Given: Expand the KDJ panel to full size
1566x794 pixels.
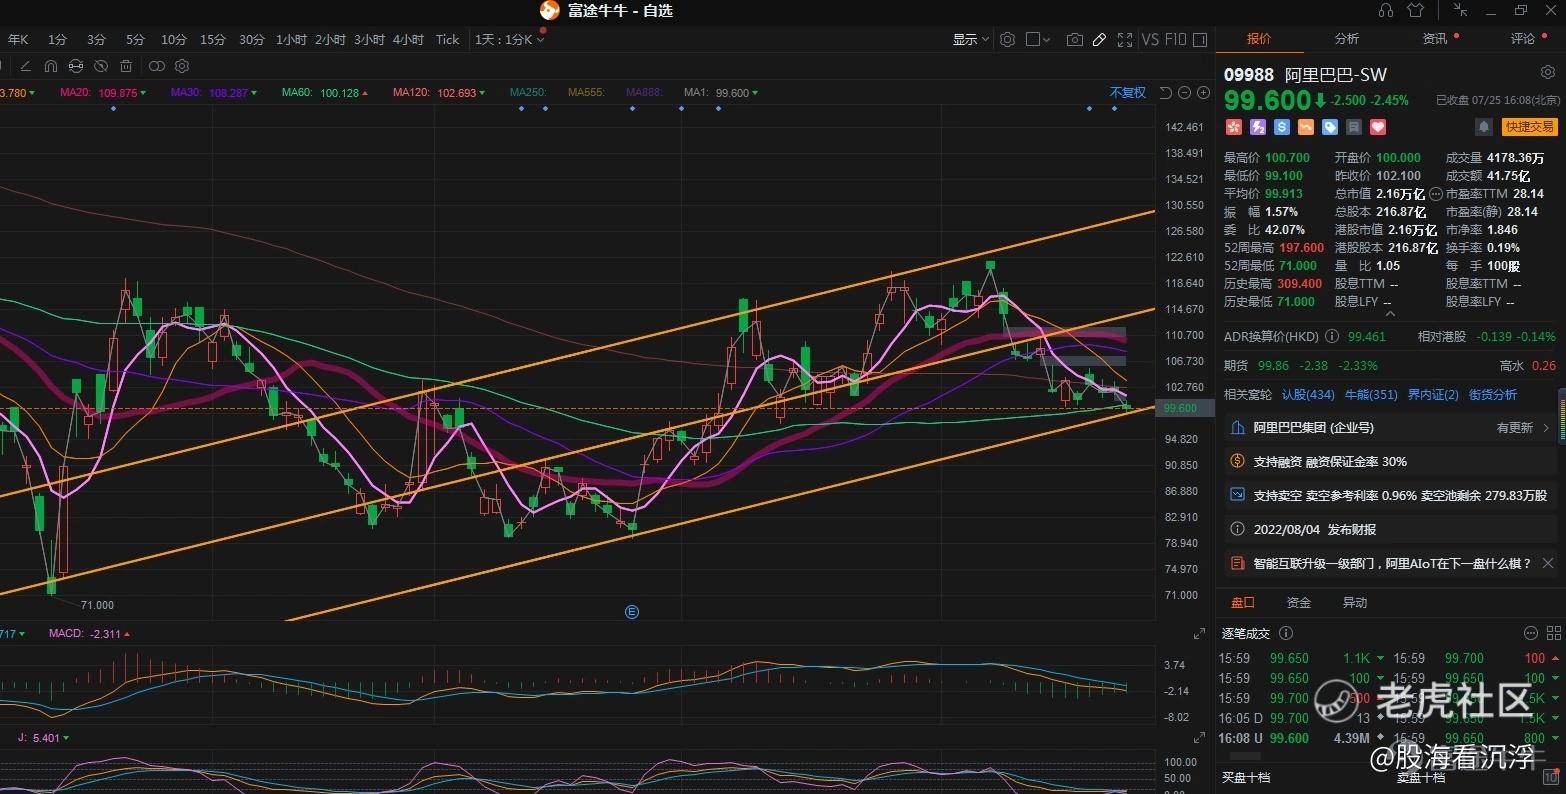Looking at the screenshot, I should (1199, 738).
